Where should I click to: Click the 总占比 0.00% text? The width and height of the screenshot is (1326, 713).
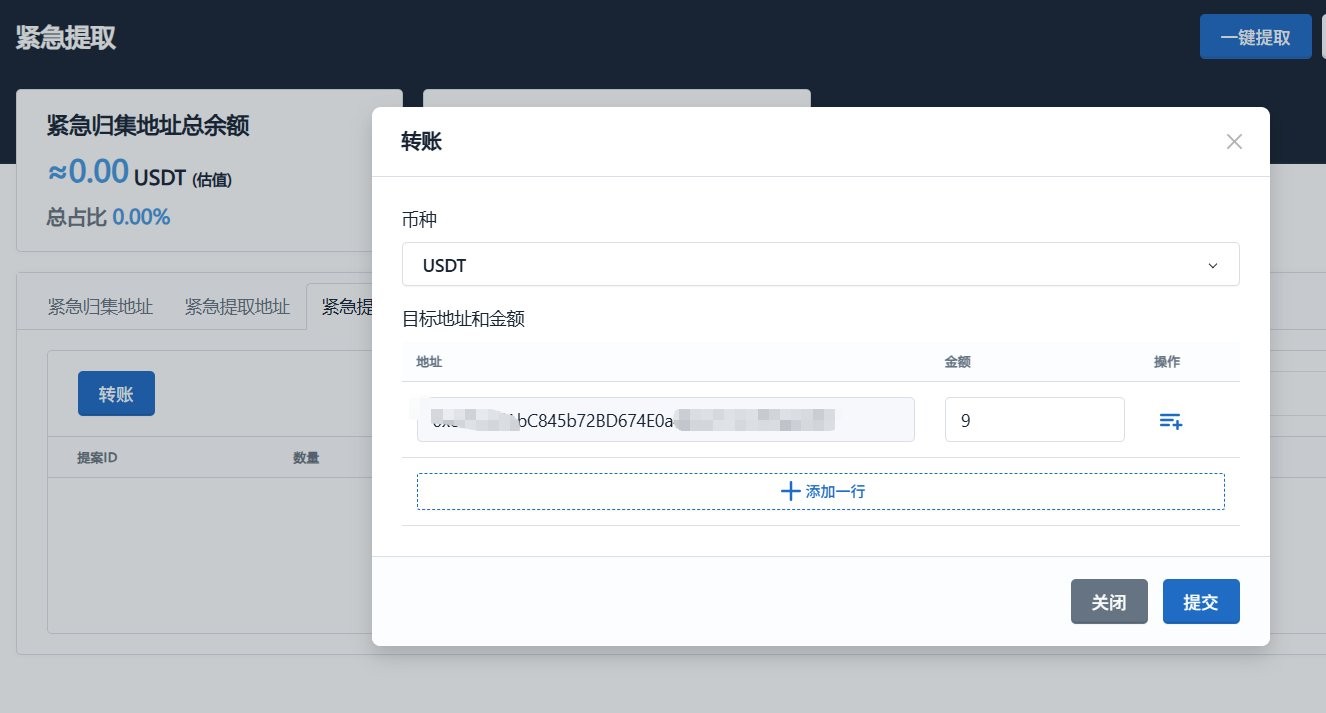pyautogui.click(x=108, y=216)
